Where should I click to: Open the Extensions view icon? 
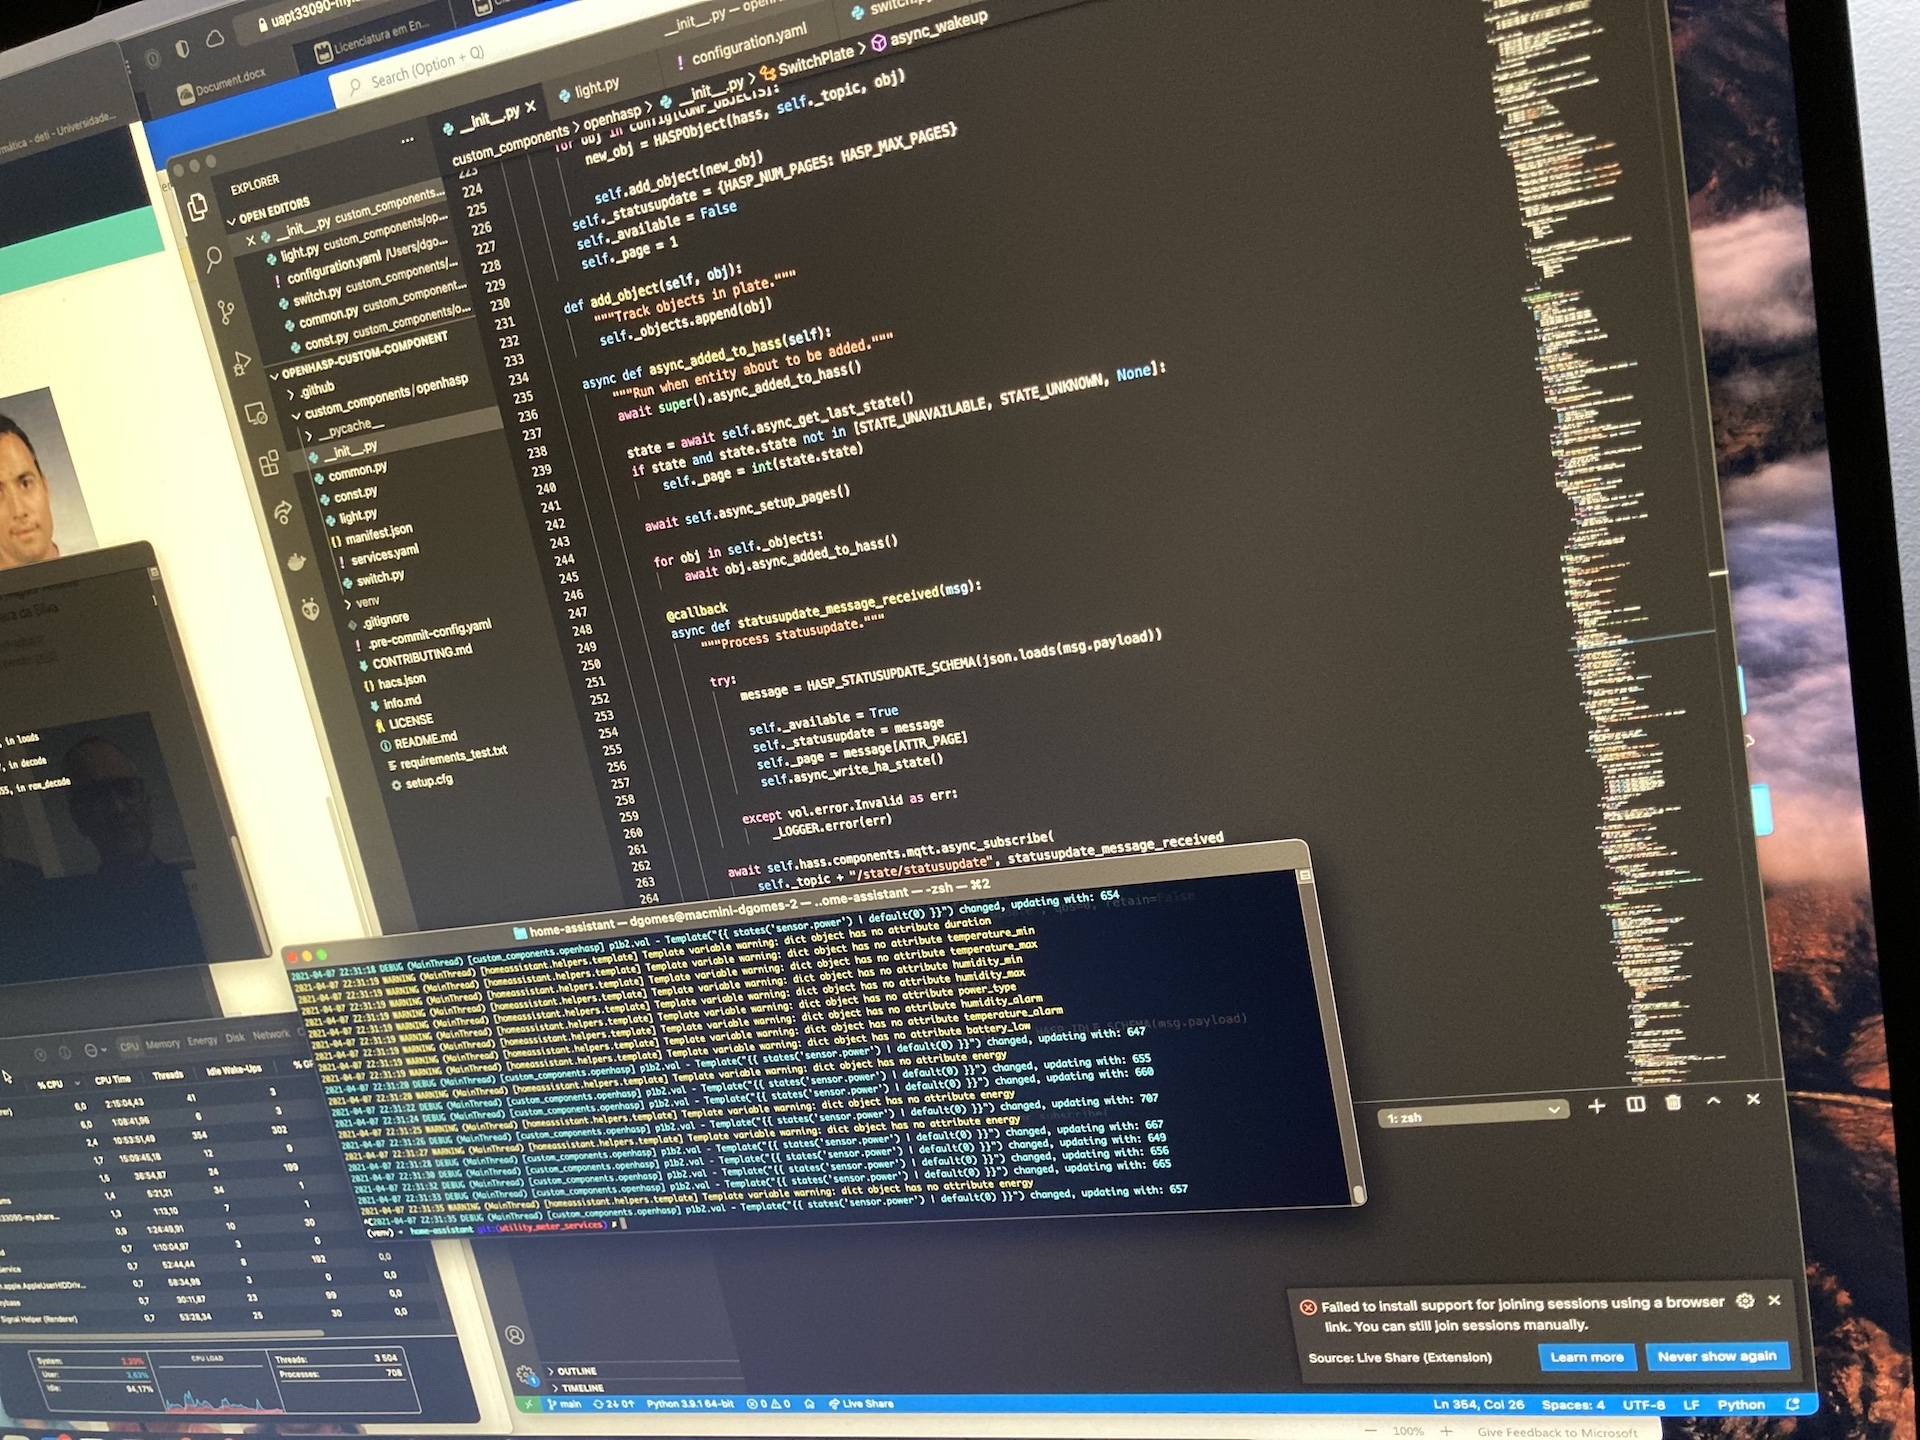pyautogui.click(x=269, y=463)
